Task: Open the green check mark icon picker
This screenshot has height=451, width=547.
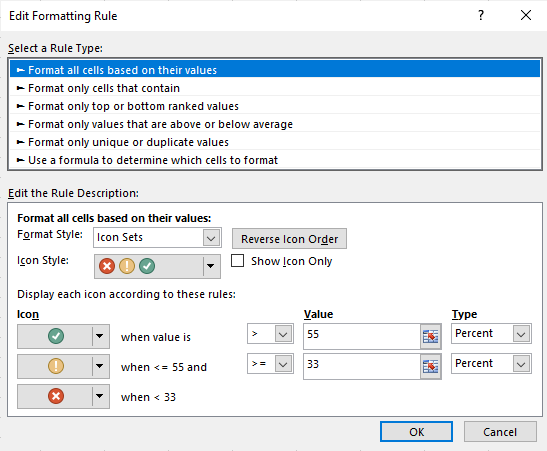Action: click(x=63, y=337)
